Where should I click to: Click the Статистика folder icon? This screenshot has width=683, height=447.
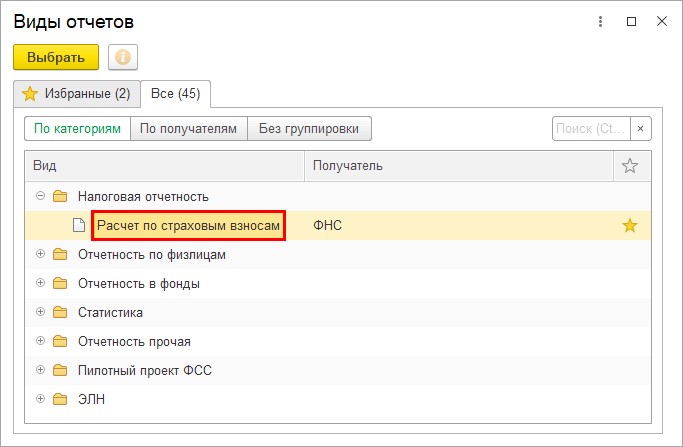60,312
